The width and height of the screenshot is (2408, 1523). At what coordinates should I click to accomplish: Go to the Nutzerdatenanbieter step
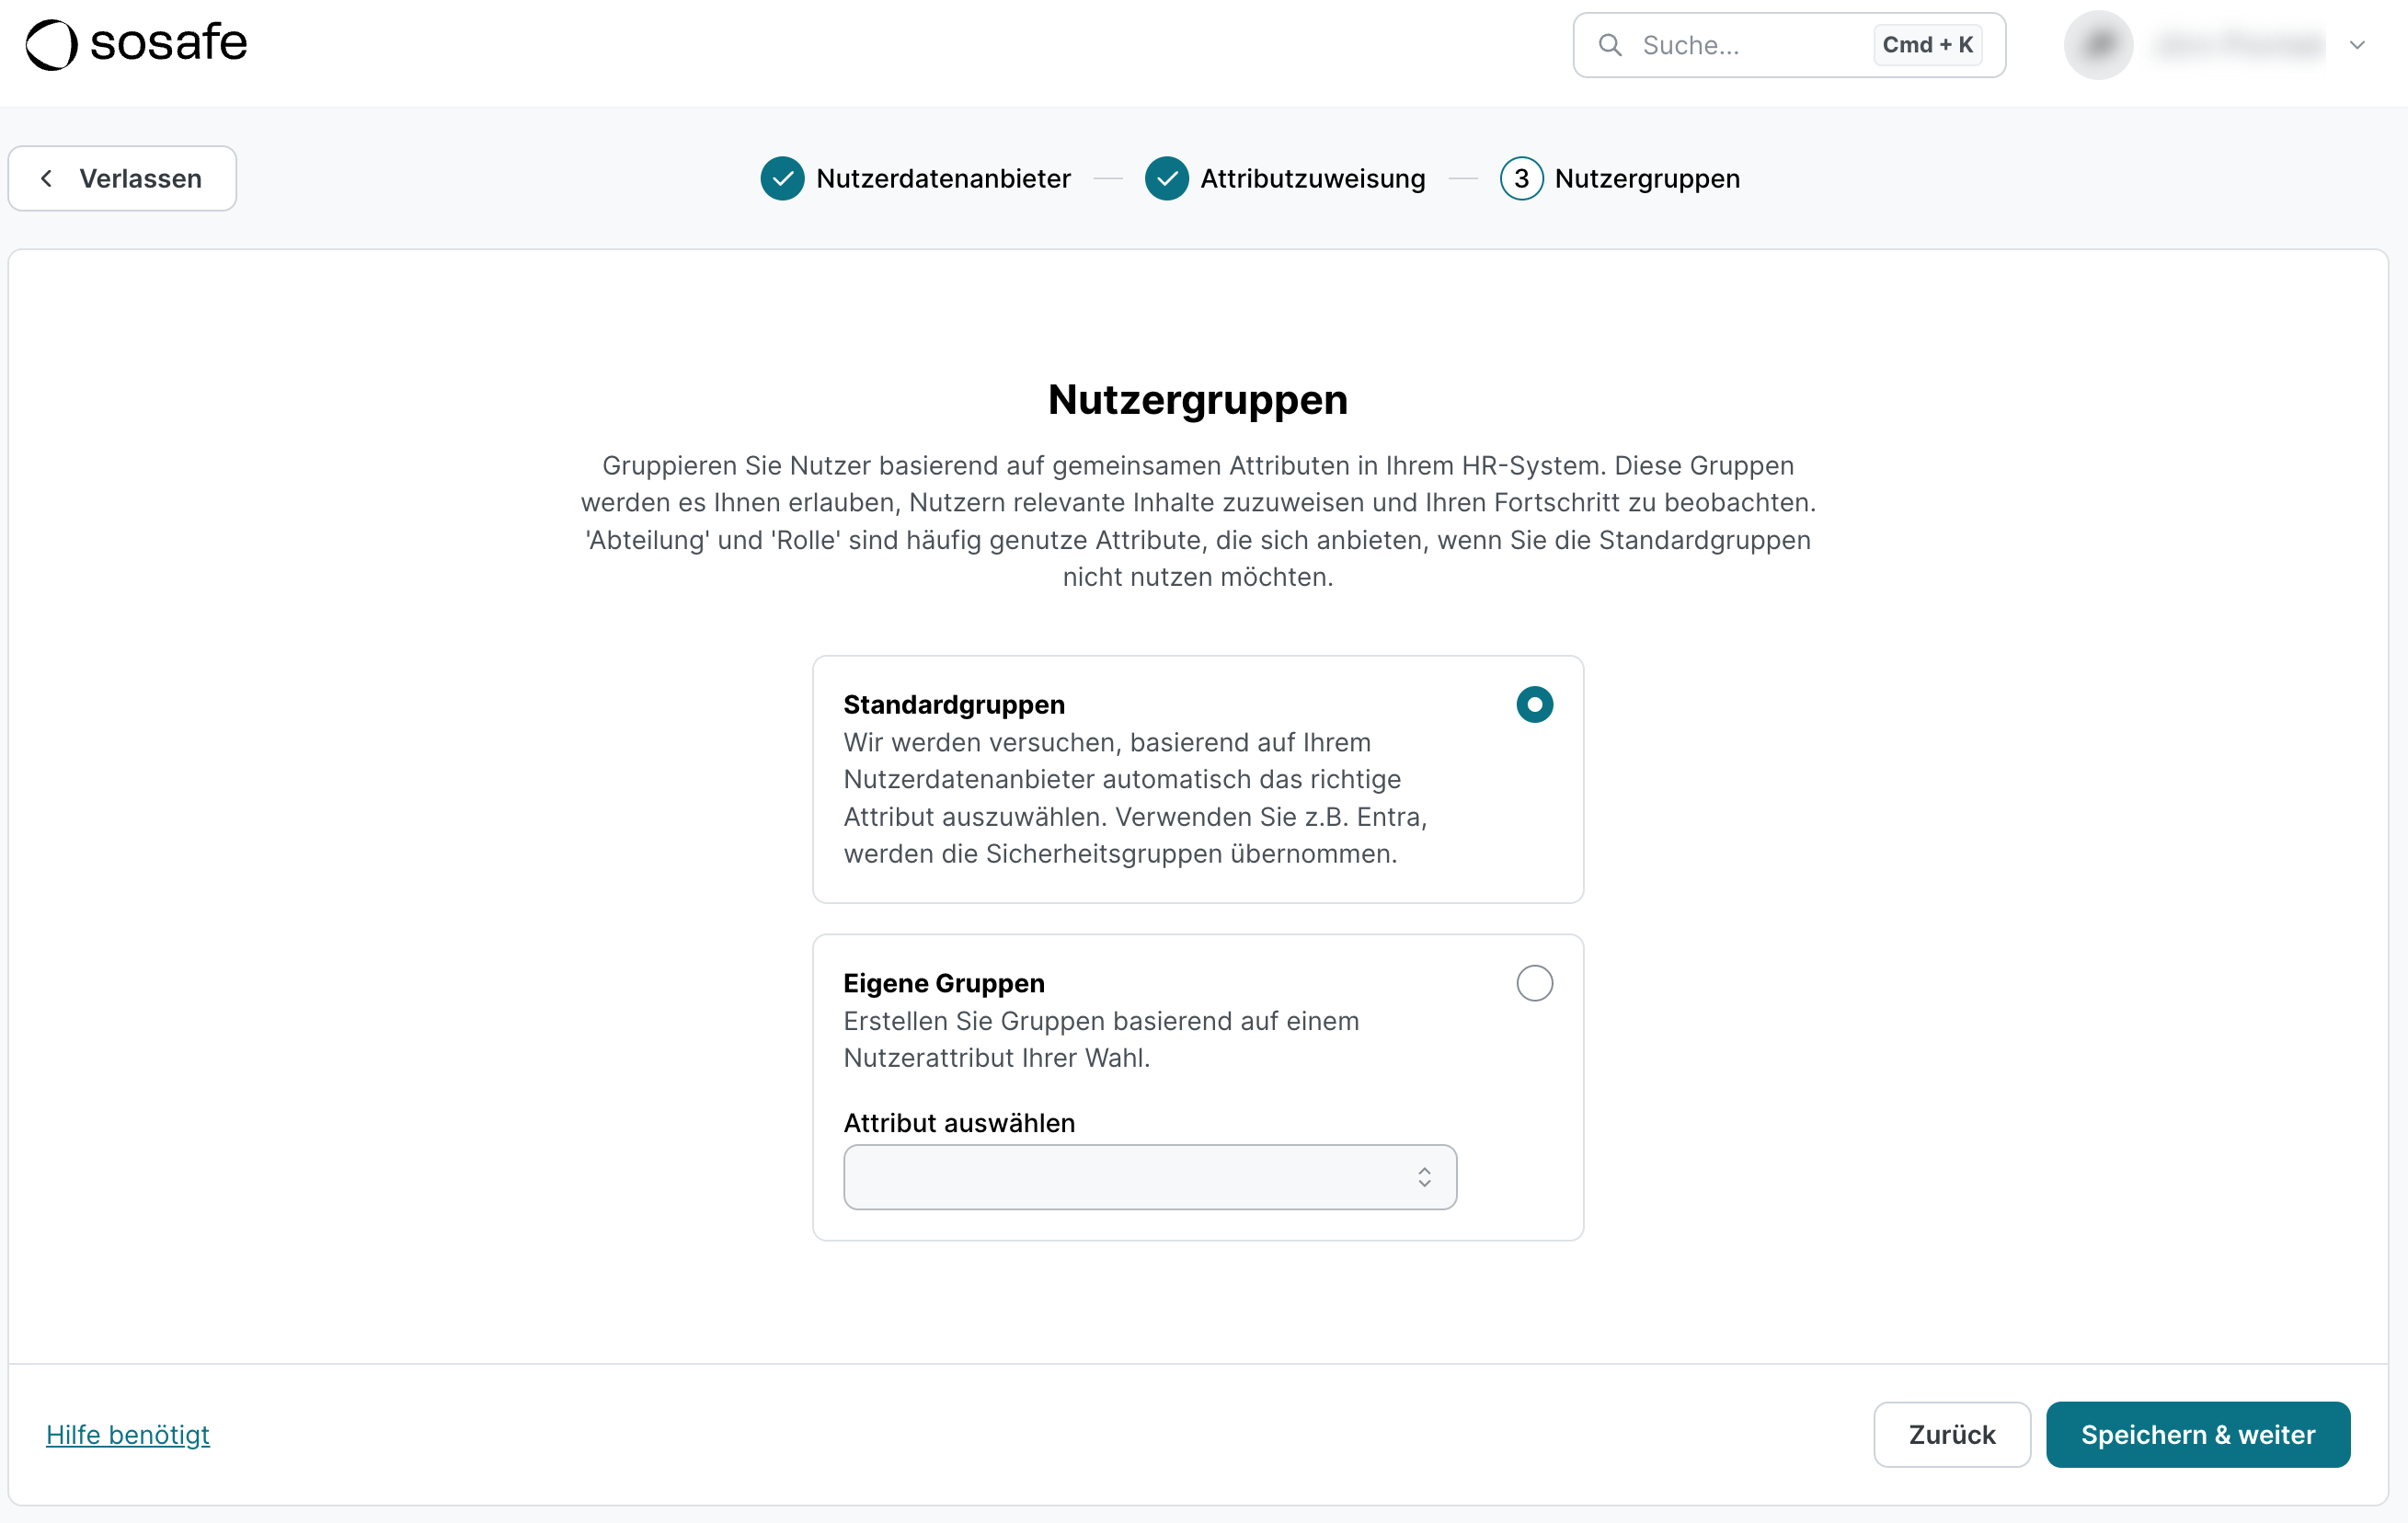942,179
